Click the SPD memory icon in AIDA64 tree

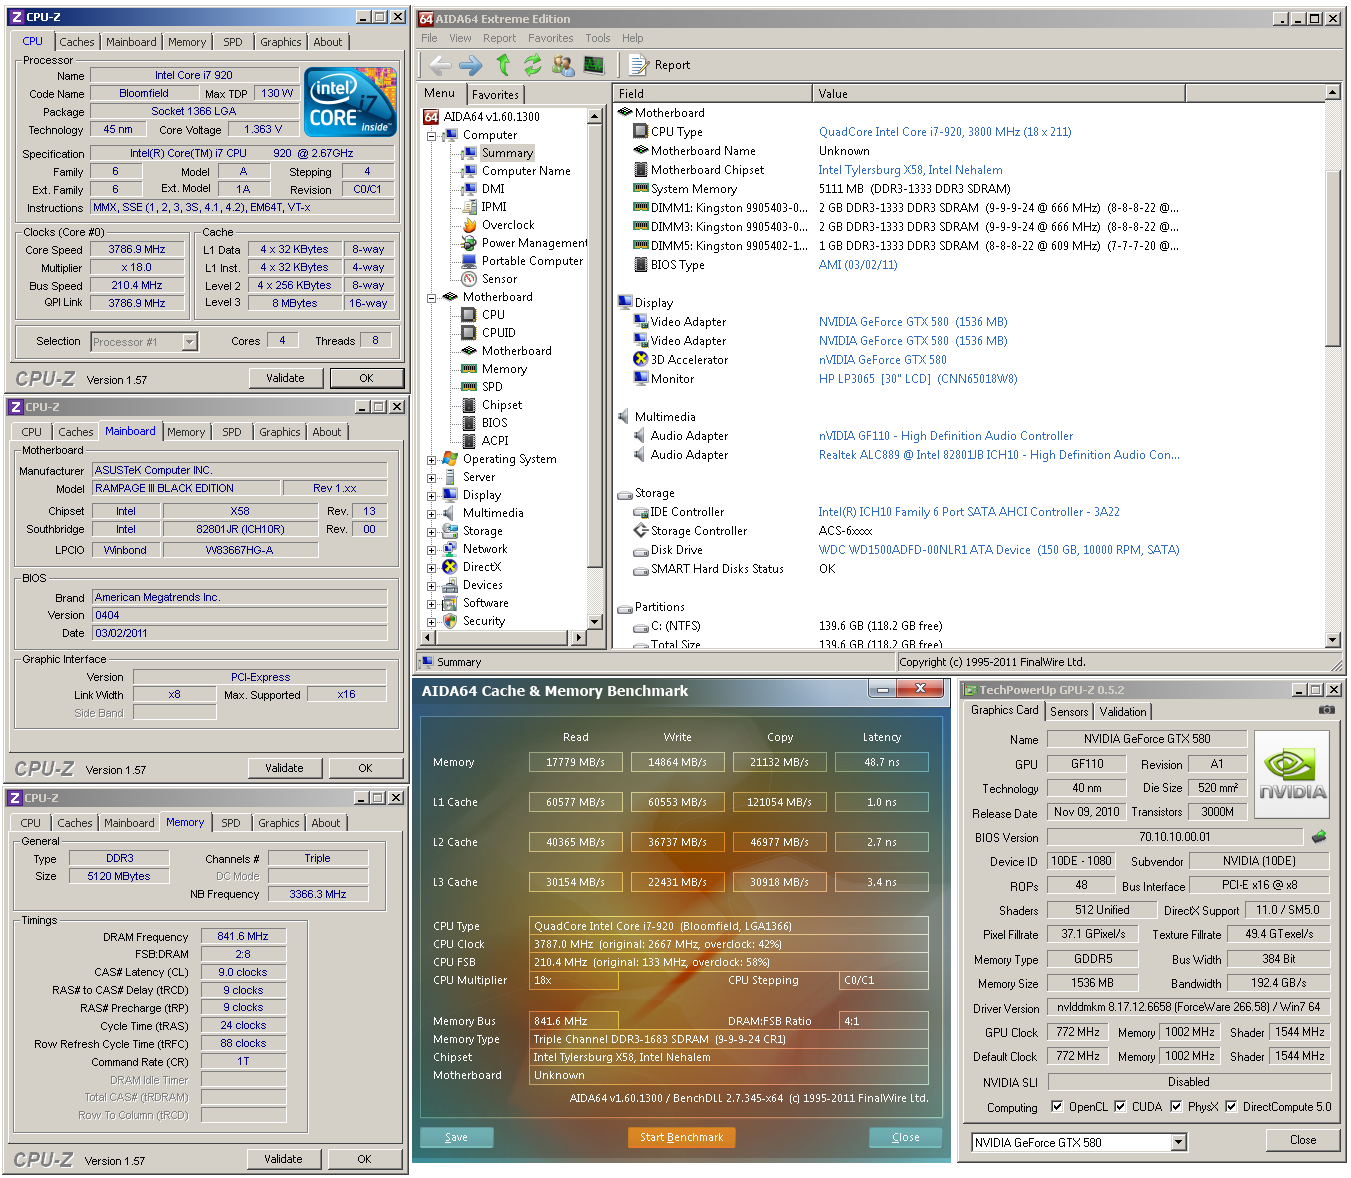[x=469, y=387]
